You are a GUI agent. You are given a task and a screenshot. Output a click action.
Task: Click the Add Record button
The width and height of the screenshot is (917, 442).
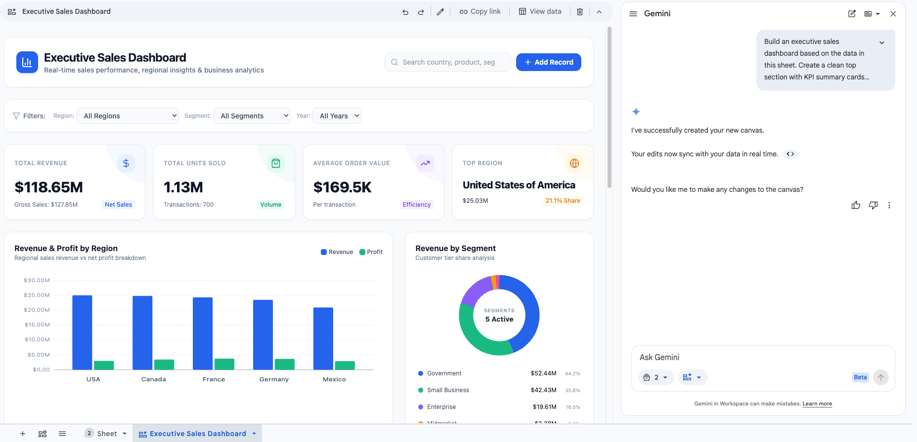click(549, 62)
